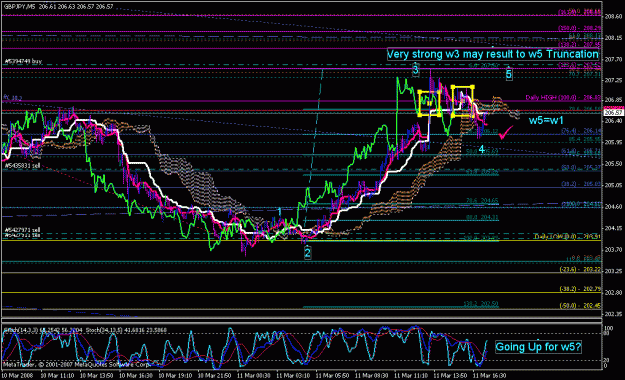Click the '11 Mar 16:30' time axis label
This screenshot has height=380, width=625.
pyautogui.click(x=489, y=376)
